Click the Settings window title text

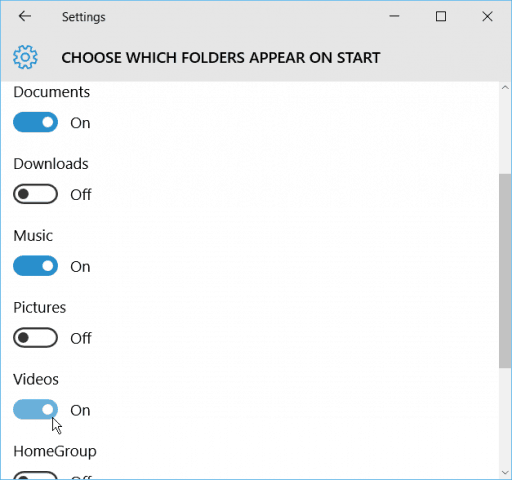point(84,17)
